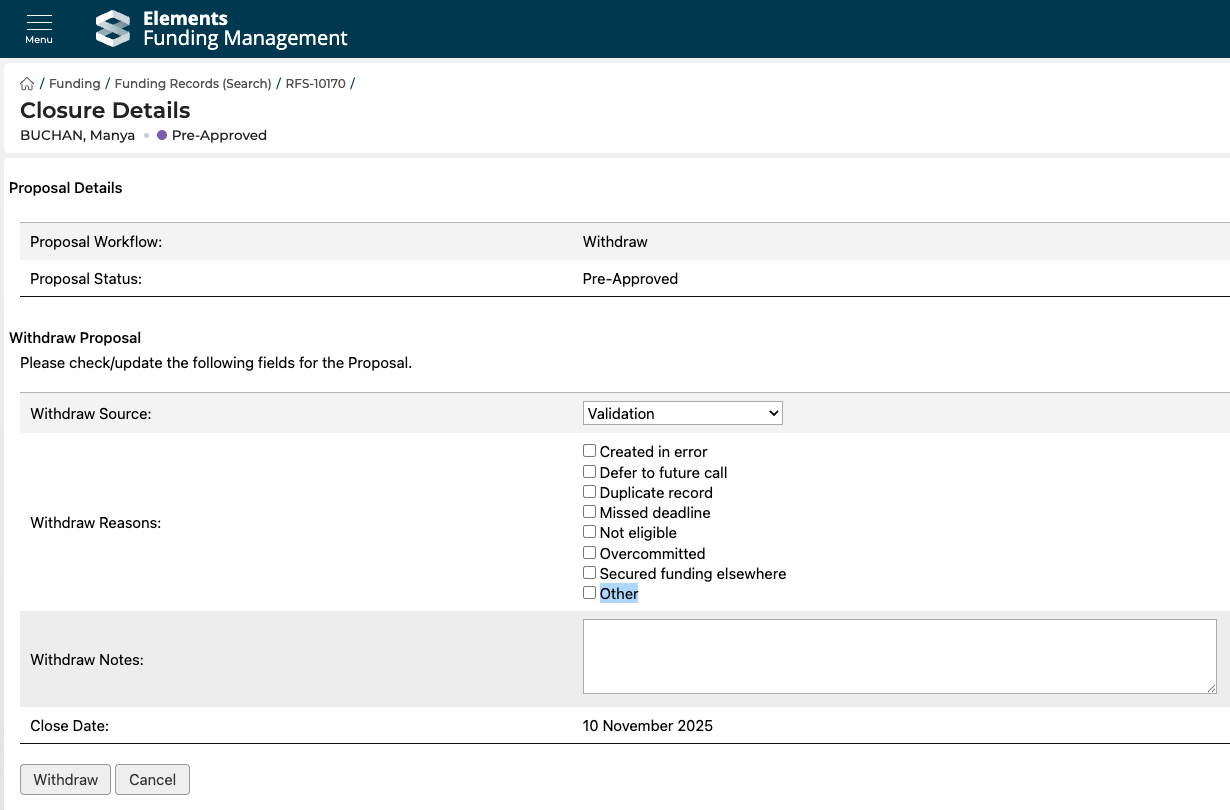Click the Elements Funding Management title
This screenshot has width=1230, height=810.
point(244,29)
